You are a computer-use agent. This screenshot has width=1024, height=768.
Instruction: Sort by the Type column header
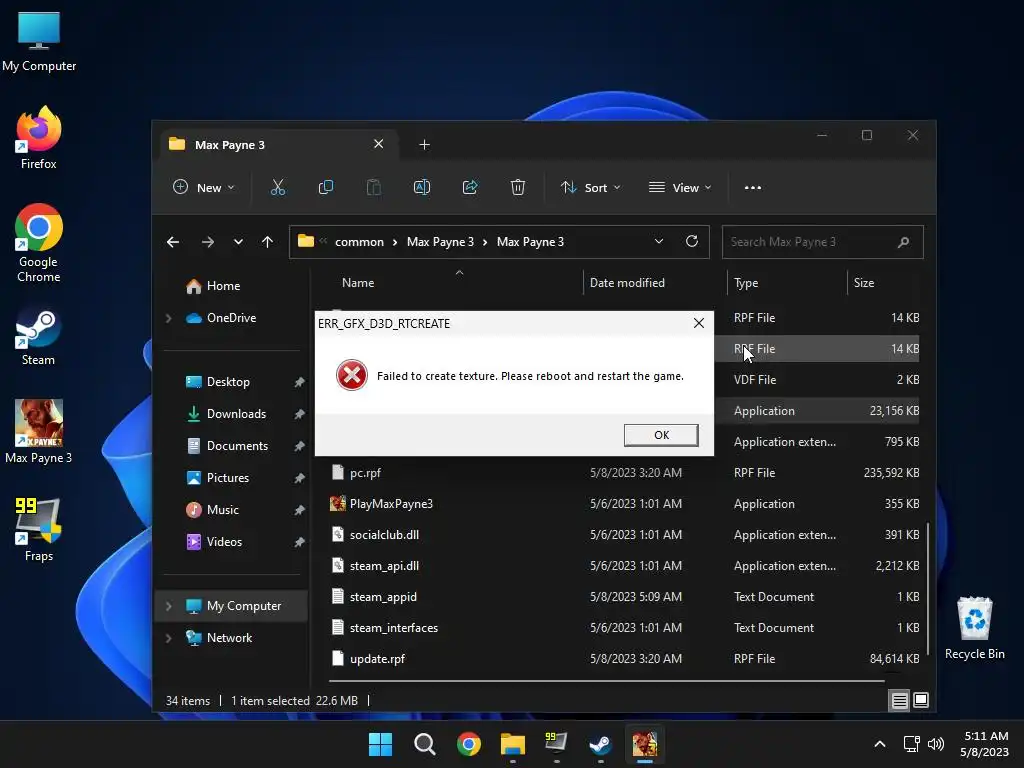point(746,283)
